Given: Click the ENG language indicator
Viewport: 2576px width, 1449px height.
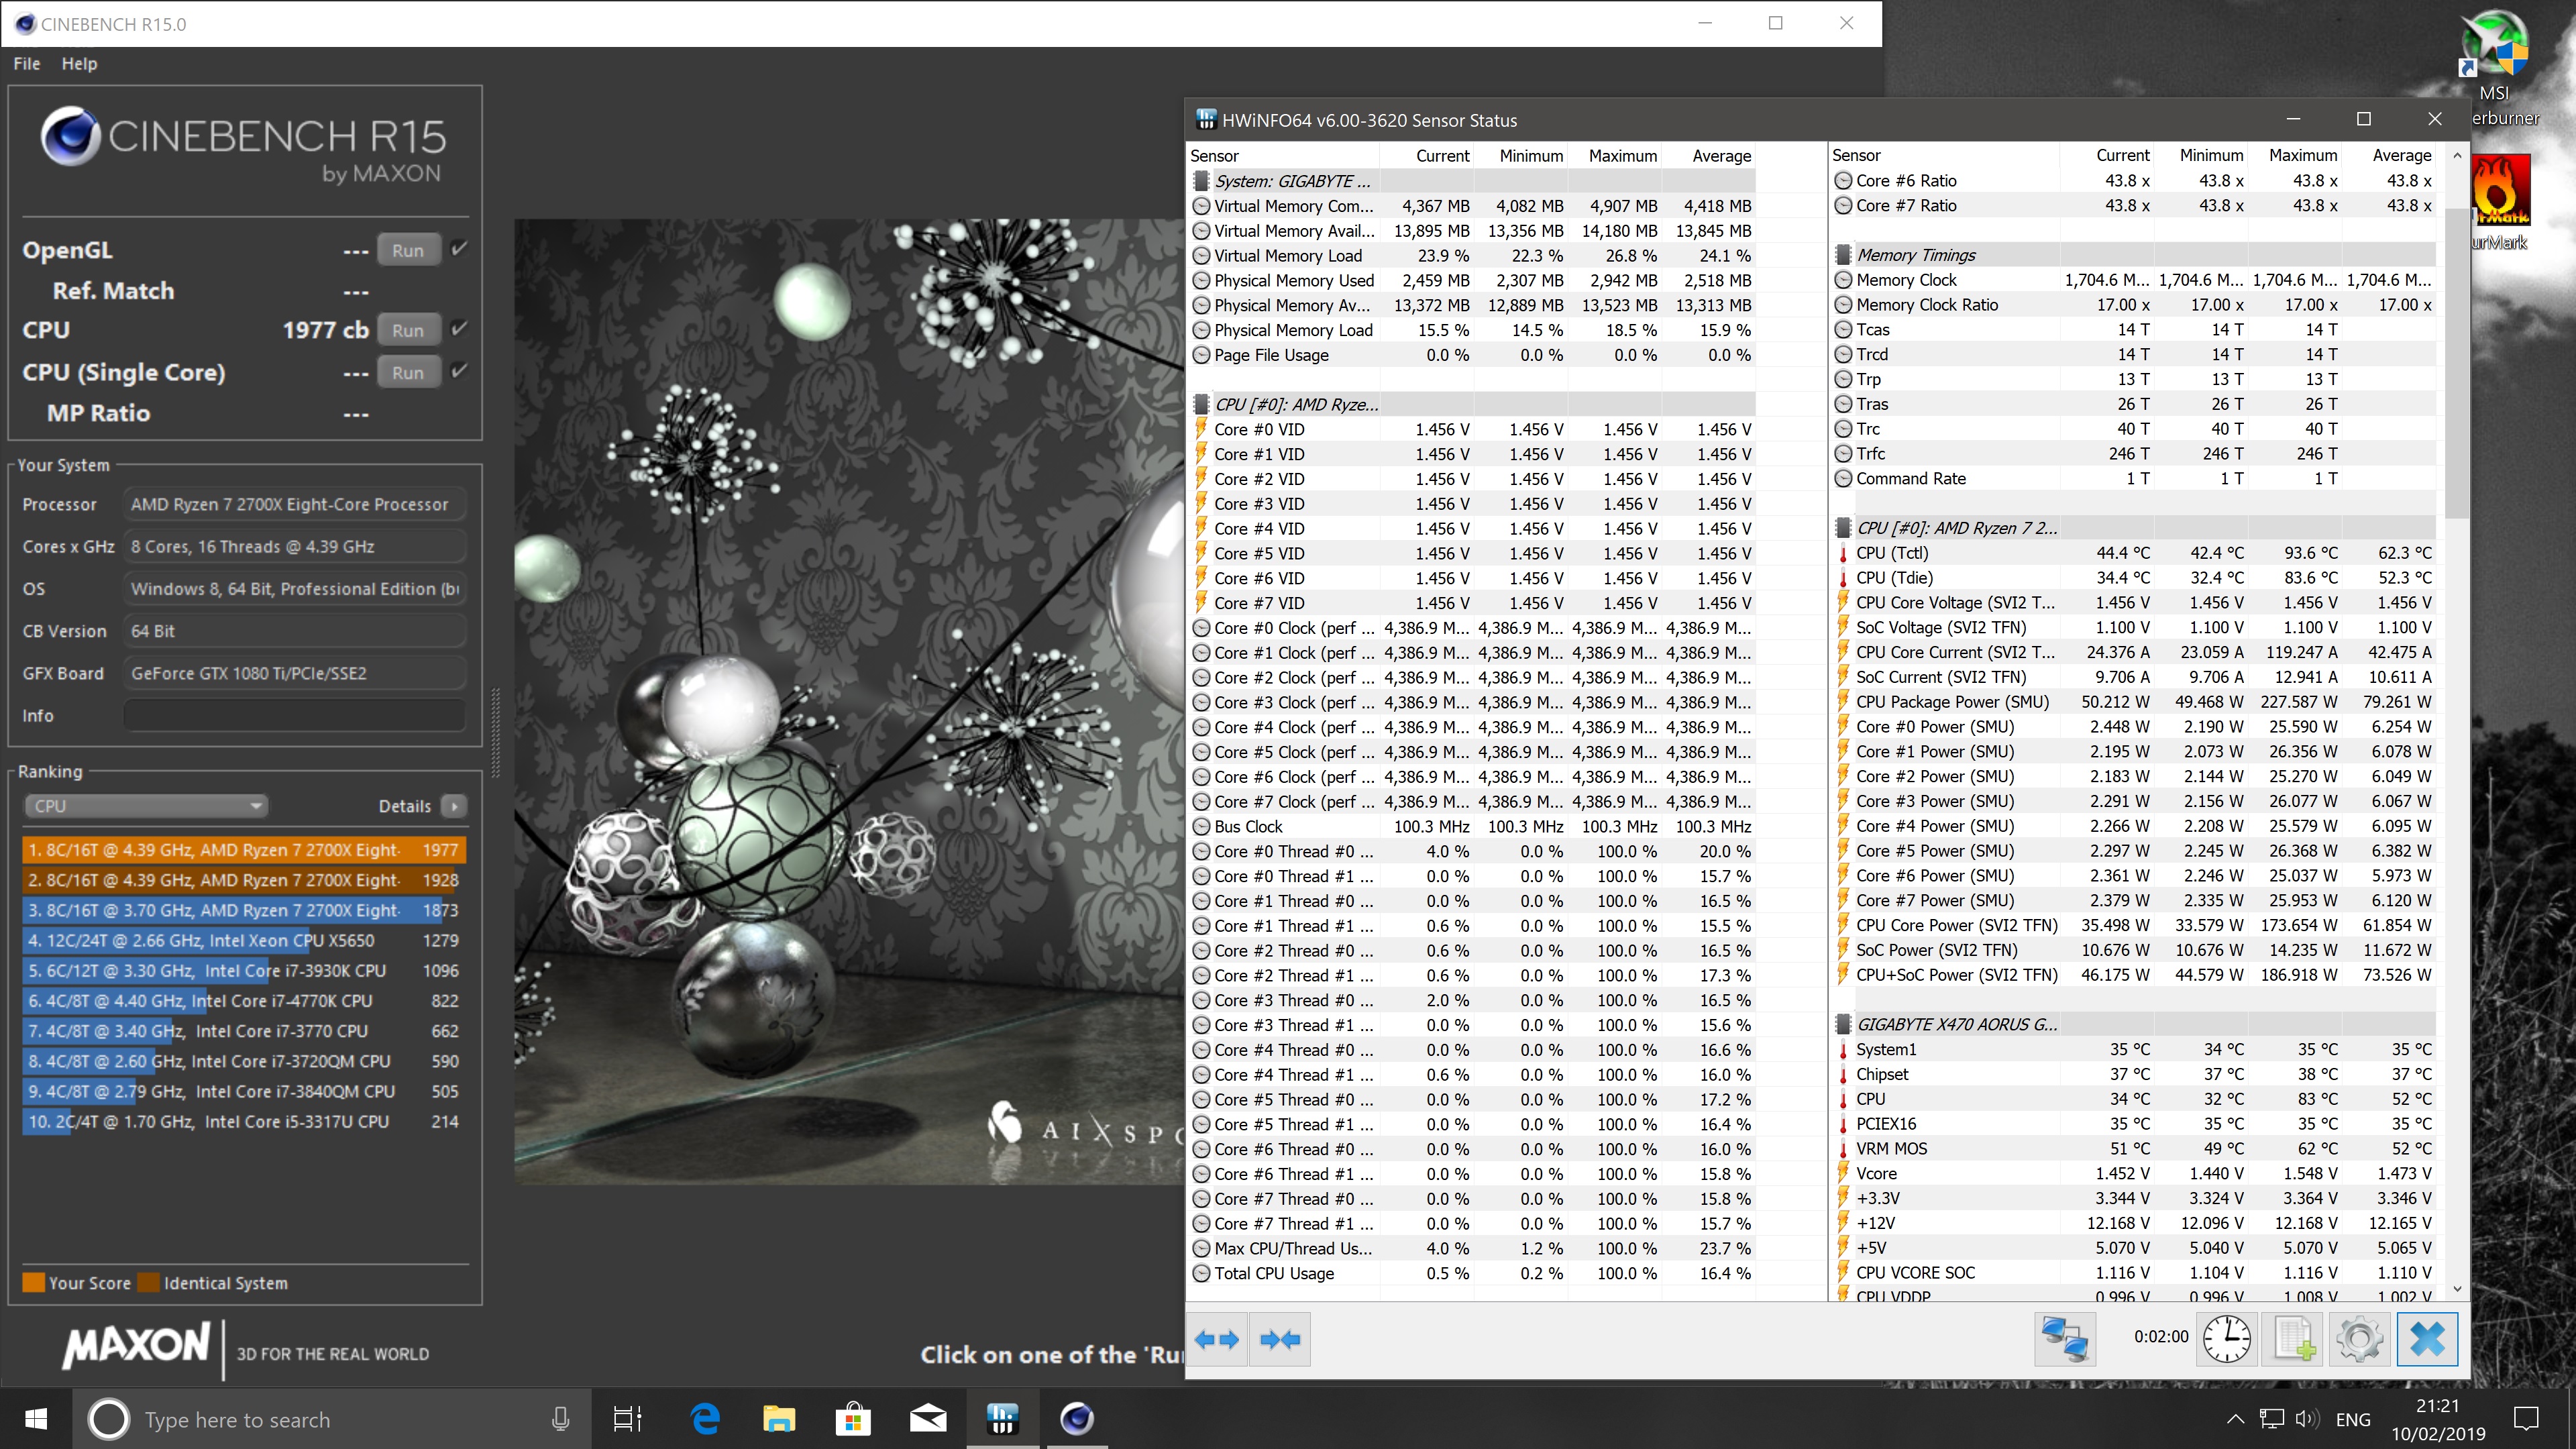Looking at the screenshot, I should [2353, 1419].
